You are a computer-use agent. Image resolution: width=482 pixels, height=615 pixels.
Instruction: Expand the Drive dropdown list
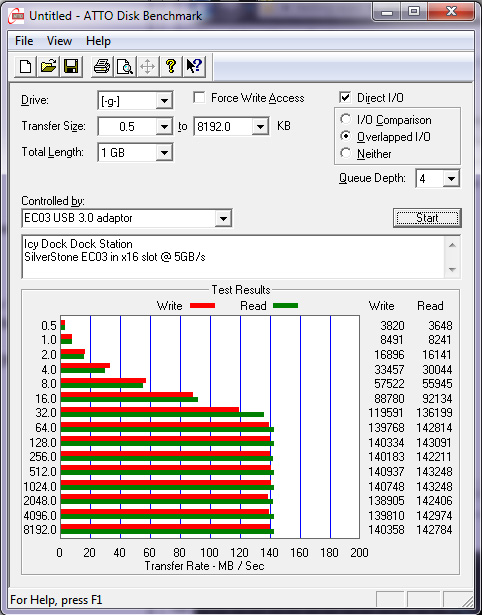click(164, 101)
